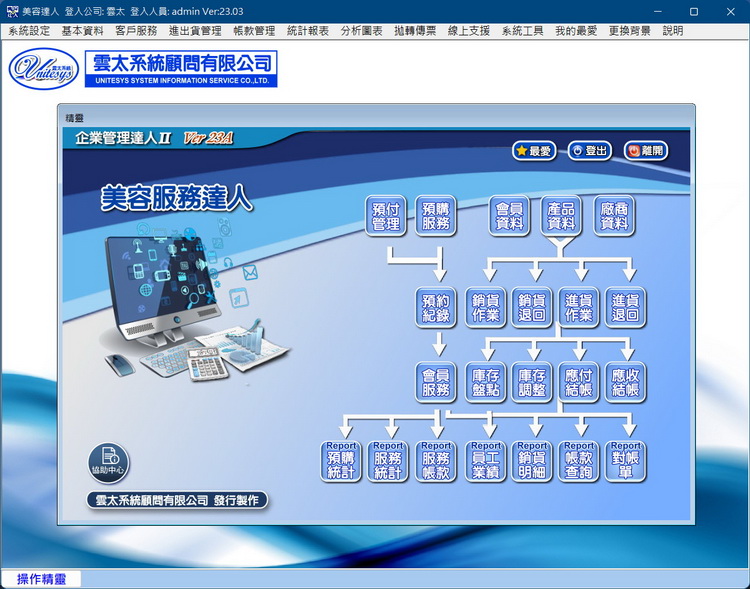Open the 預付管理 module icon
Image resolution: width=750 pixels, height=589 pixels.
coord(386,216)
